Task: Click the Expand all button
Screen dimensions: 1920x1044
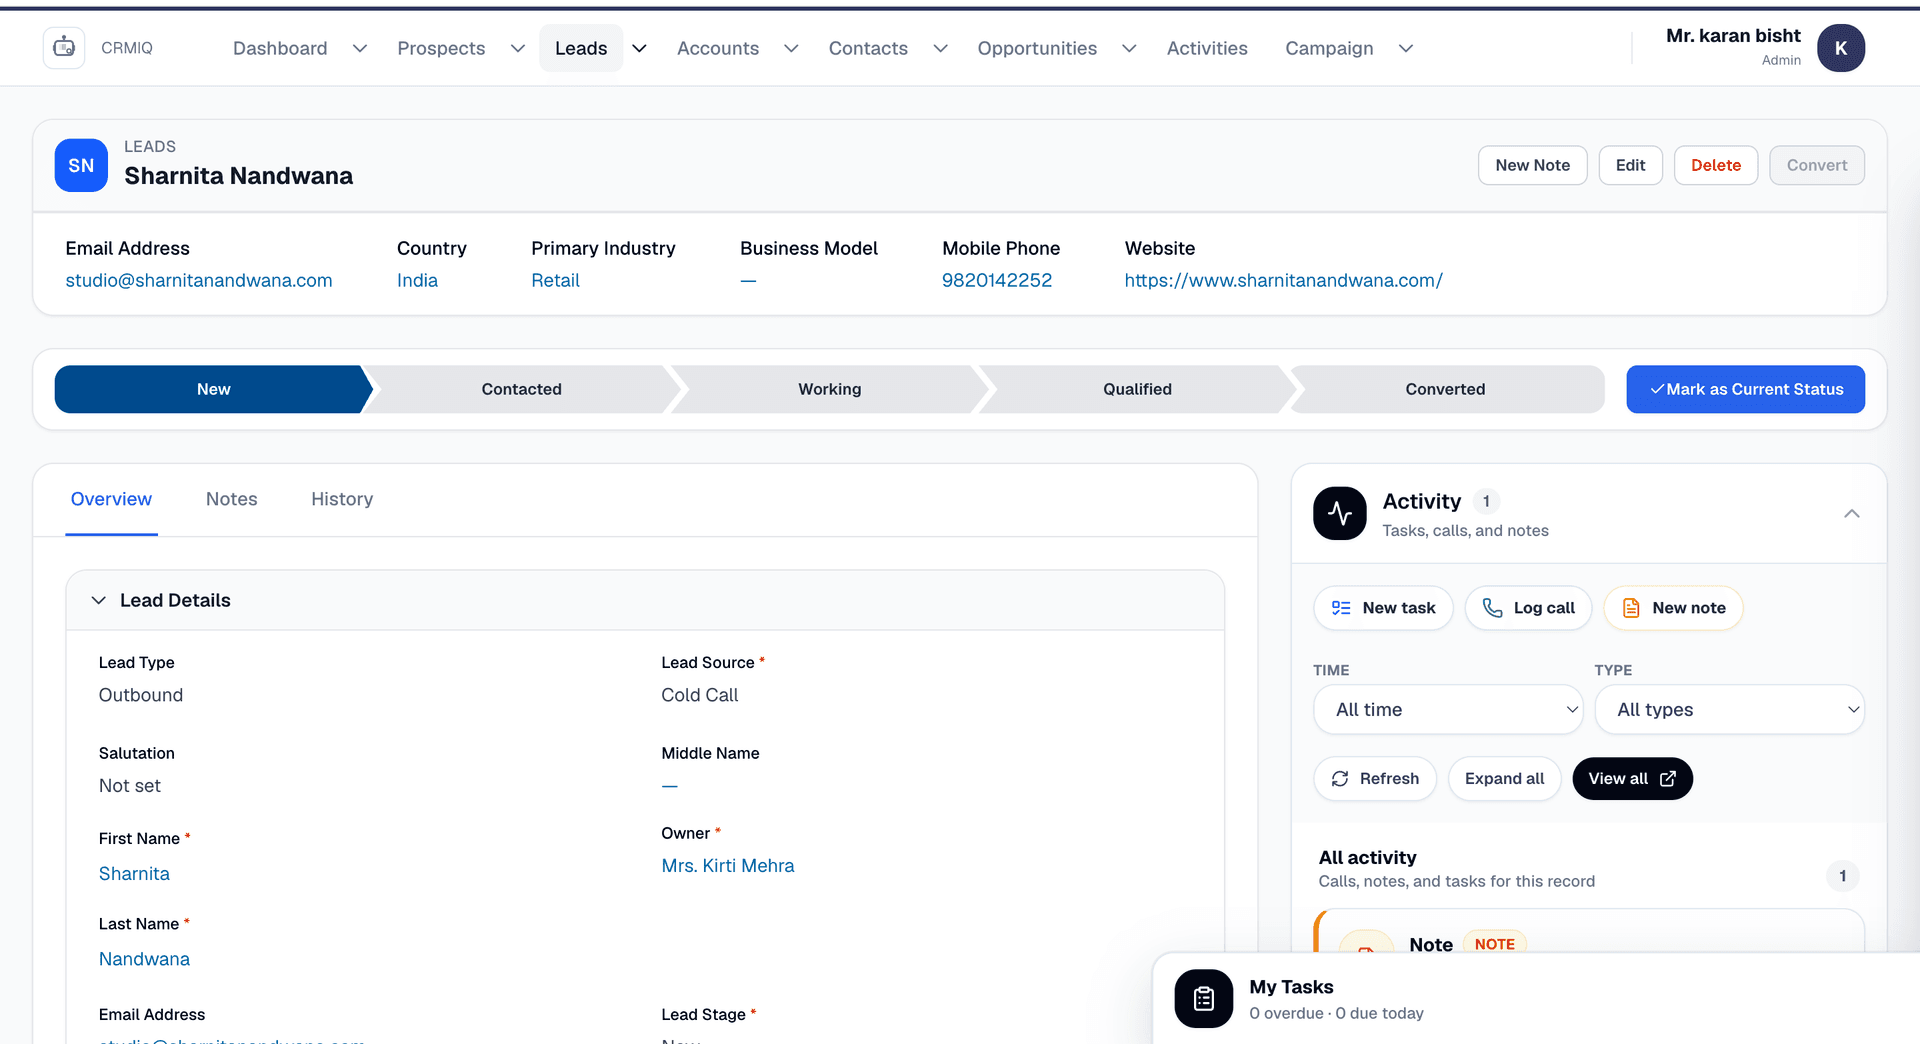Action: click(1504, 779)
